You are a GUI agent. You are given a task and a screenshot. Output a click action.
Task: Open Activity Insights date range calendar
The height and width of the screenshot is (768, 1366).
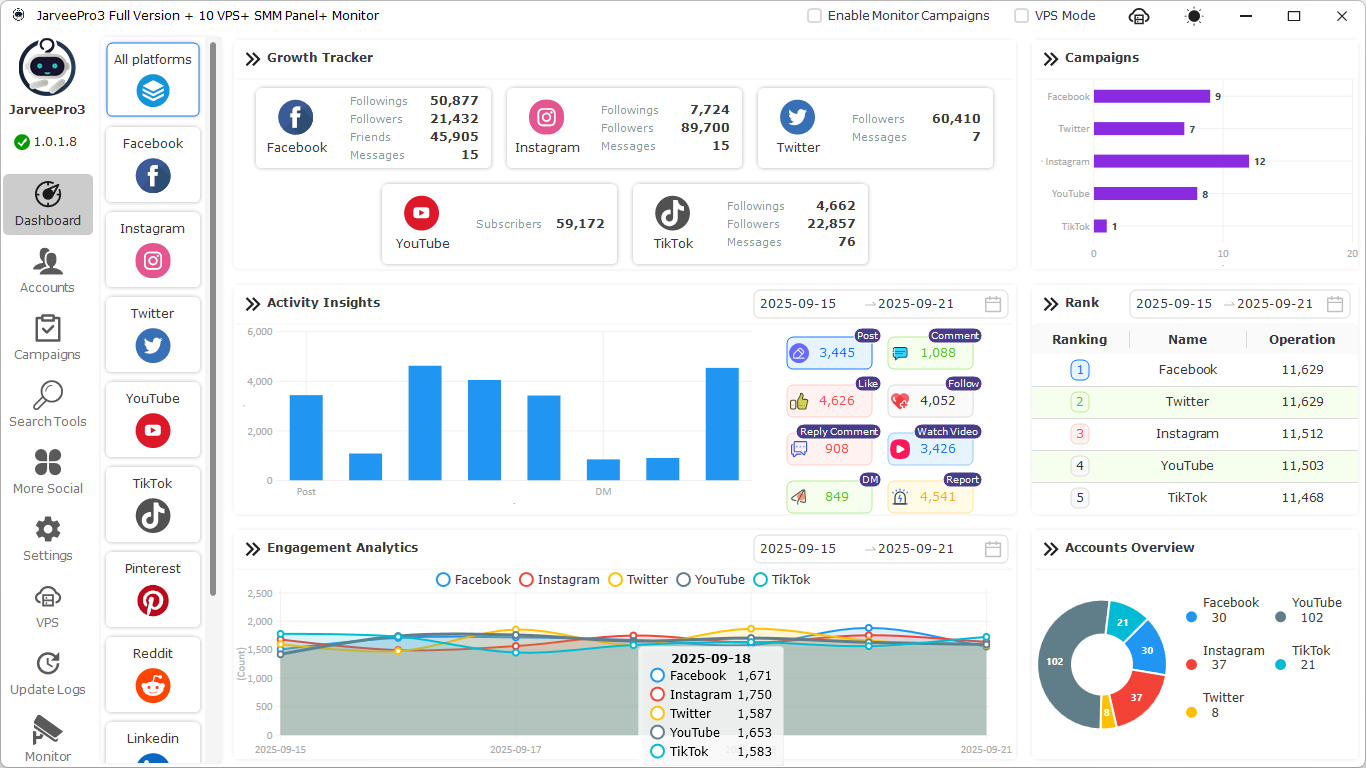993,304
